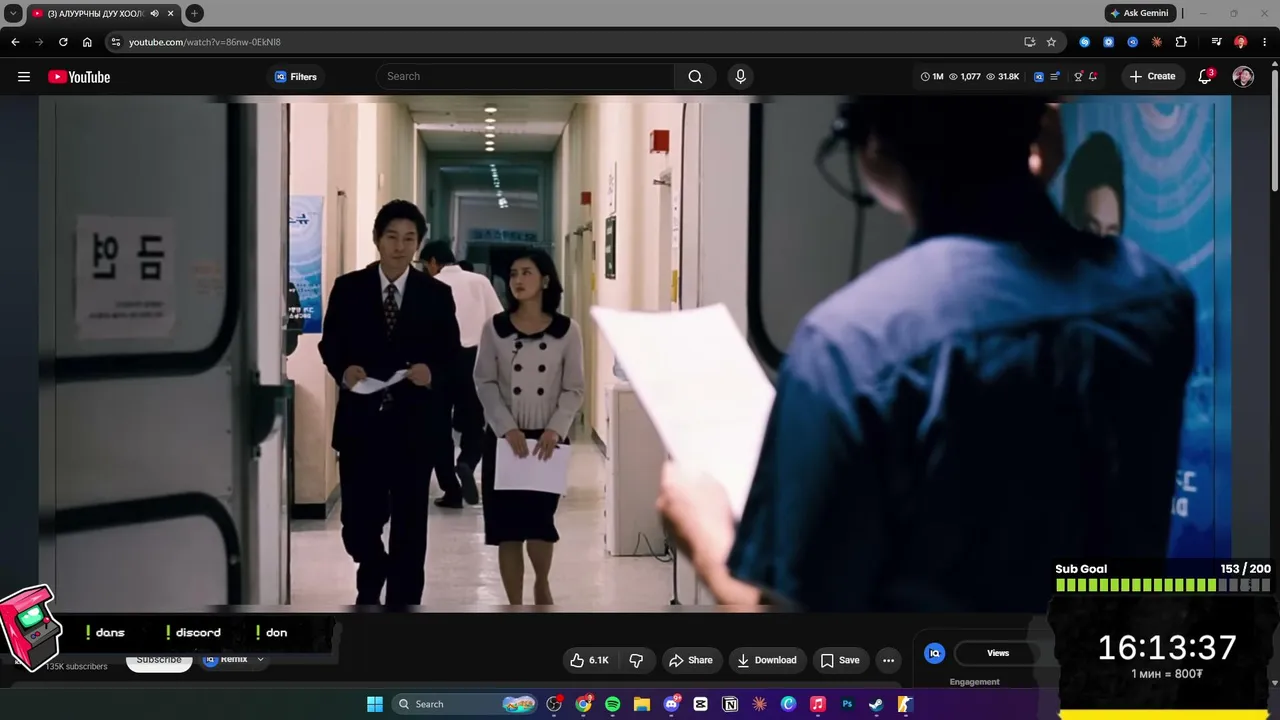Open YouTube notifications bell
Viewport: 1280px width, 720px height.
(x=1205, y=77)
